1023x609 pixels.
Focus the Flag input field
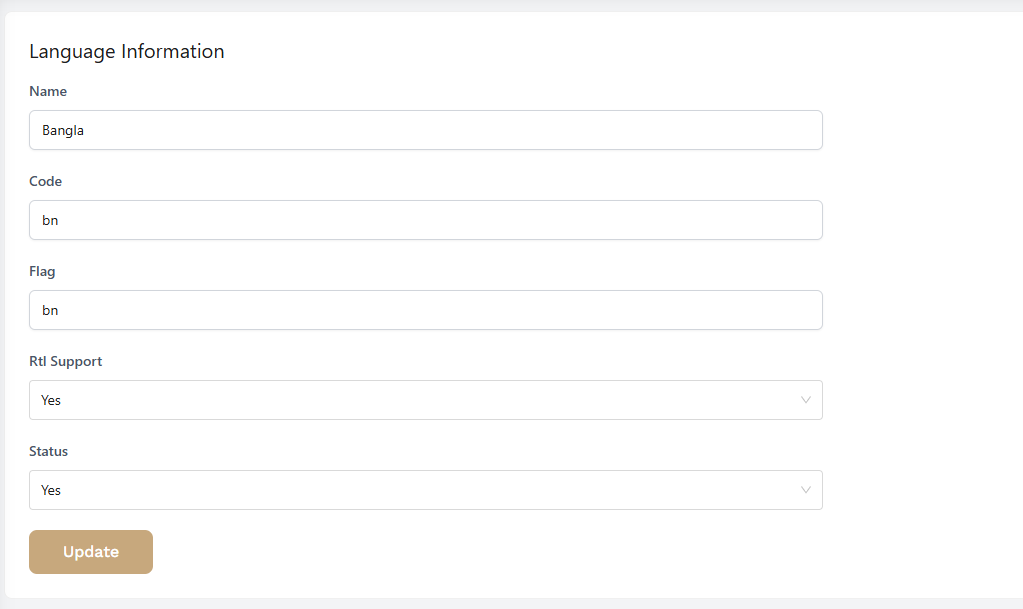point(425,310)
